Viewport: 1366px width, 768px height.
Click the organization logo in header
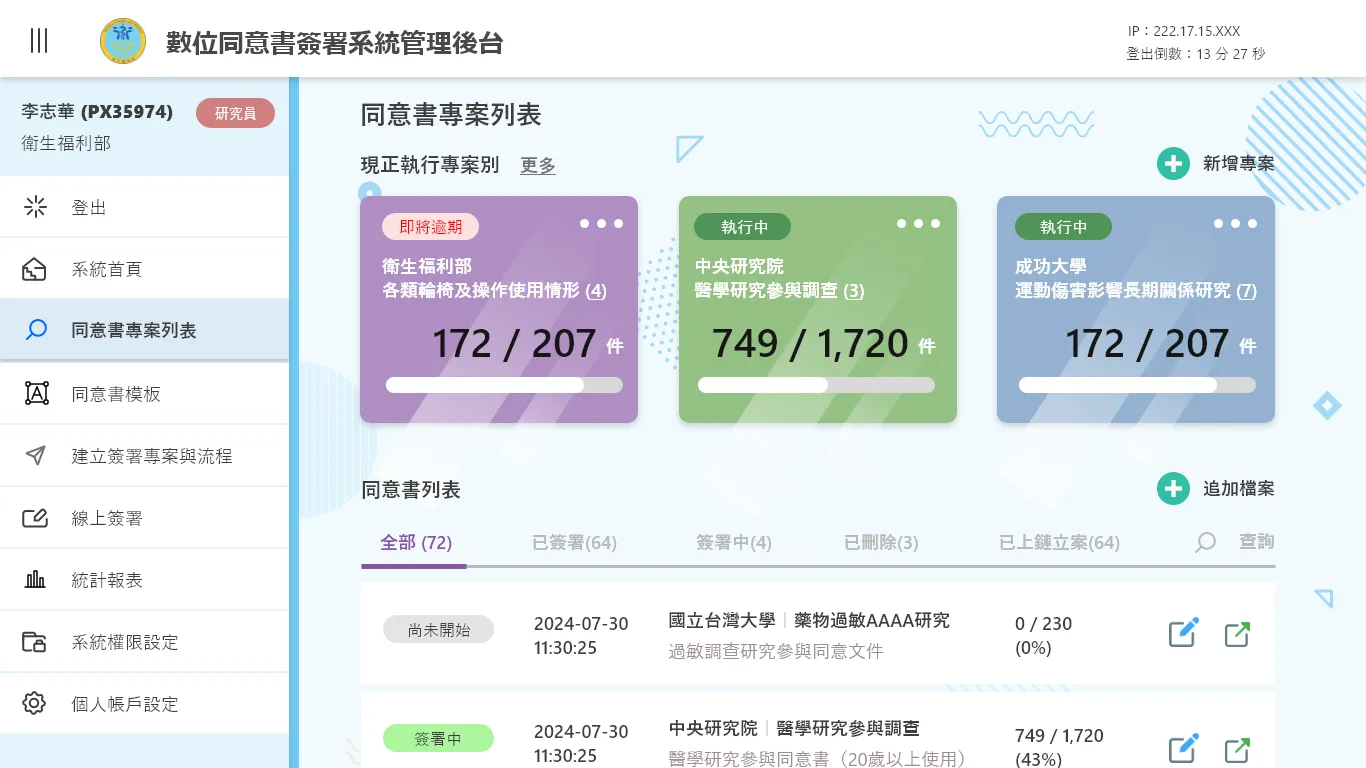point(123,41)
